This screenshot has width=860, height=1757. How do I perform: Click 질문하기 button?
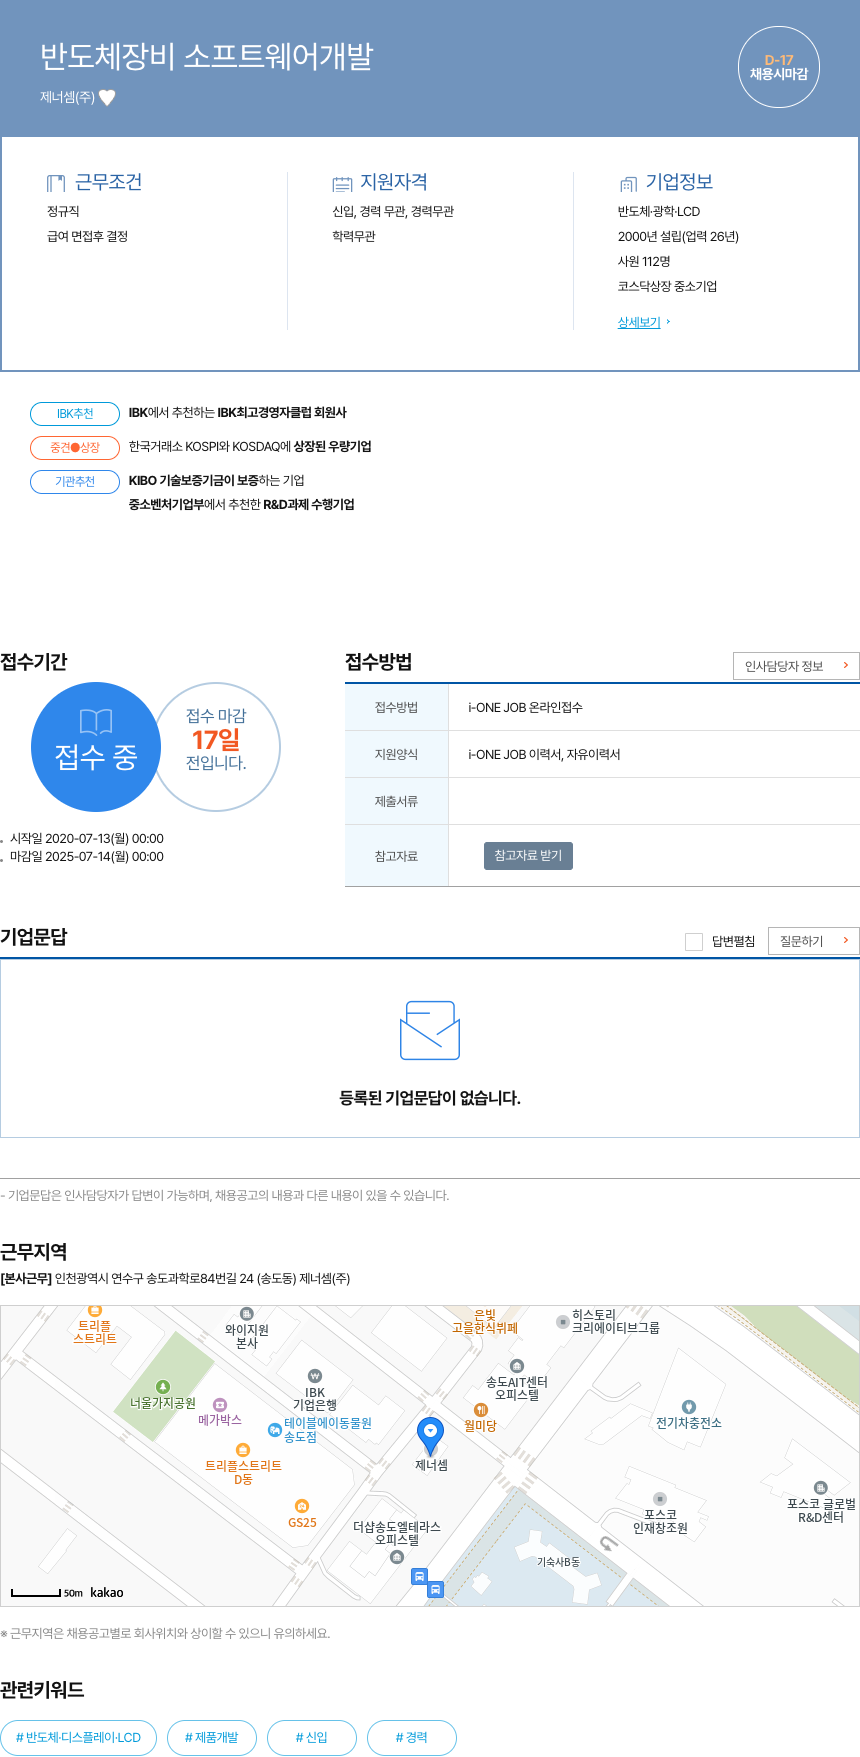coord(814,941)
